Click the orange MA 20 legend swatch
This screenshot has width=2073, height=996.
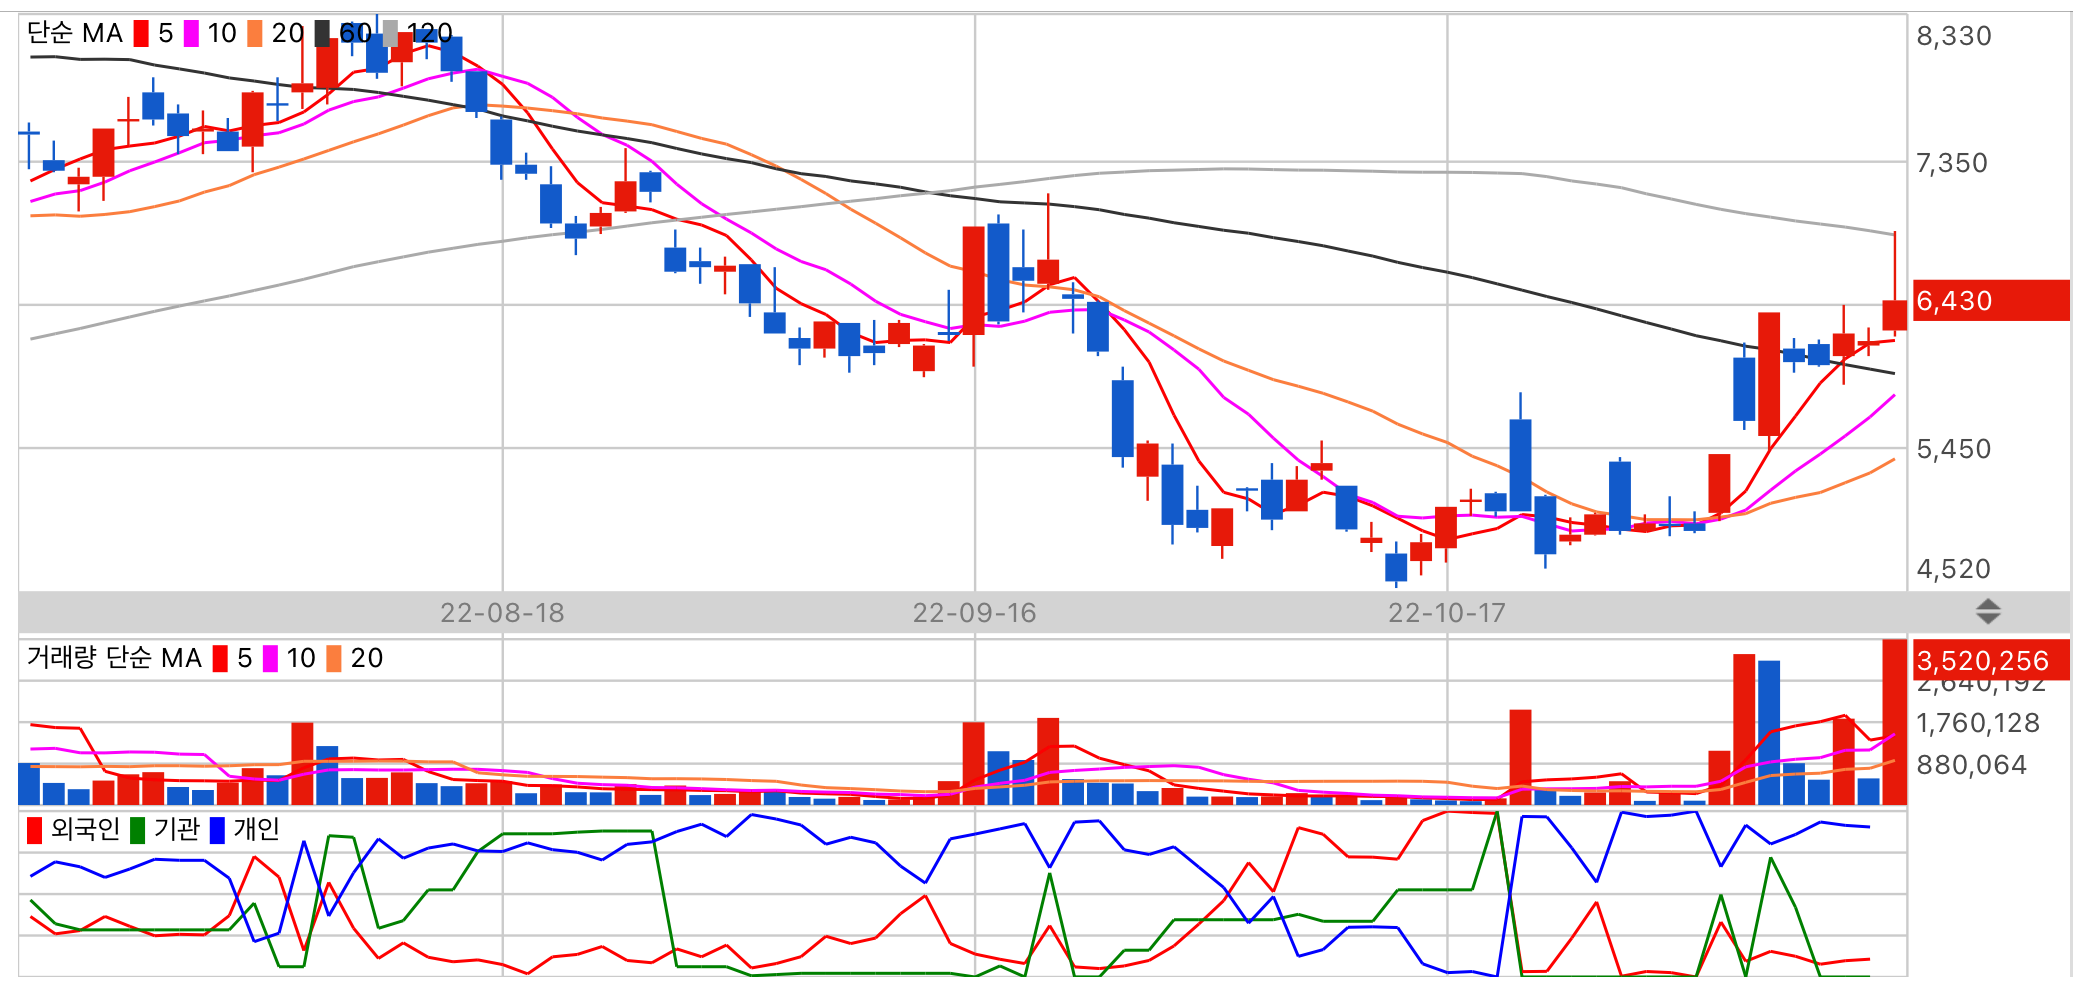255,34
